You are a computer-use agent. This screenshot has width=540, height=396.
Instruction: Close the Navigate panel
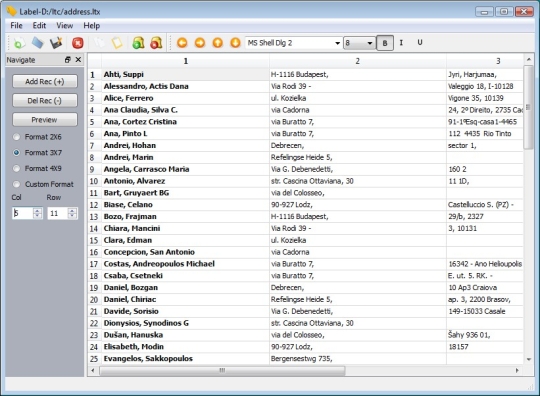79,60
